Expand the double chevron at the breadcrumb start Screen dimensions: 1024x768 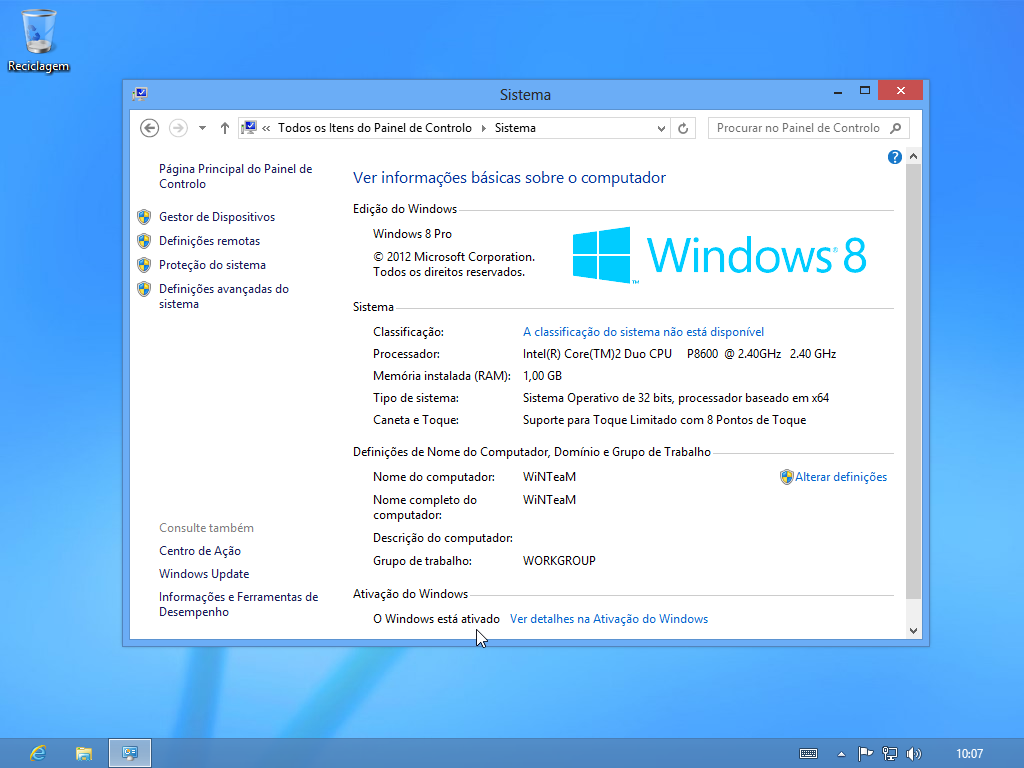click(x=266, y=128)
